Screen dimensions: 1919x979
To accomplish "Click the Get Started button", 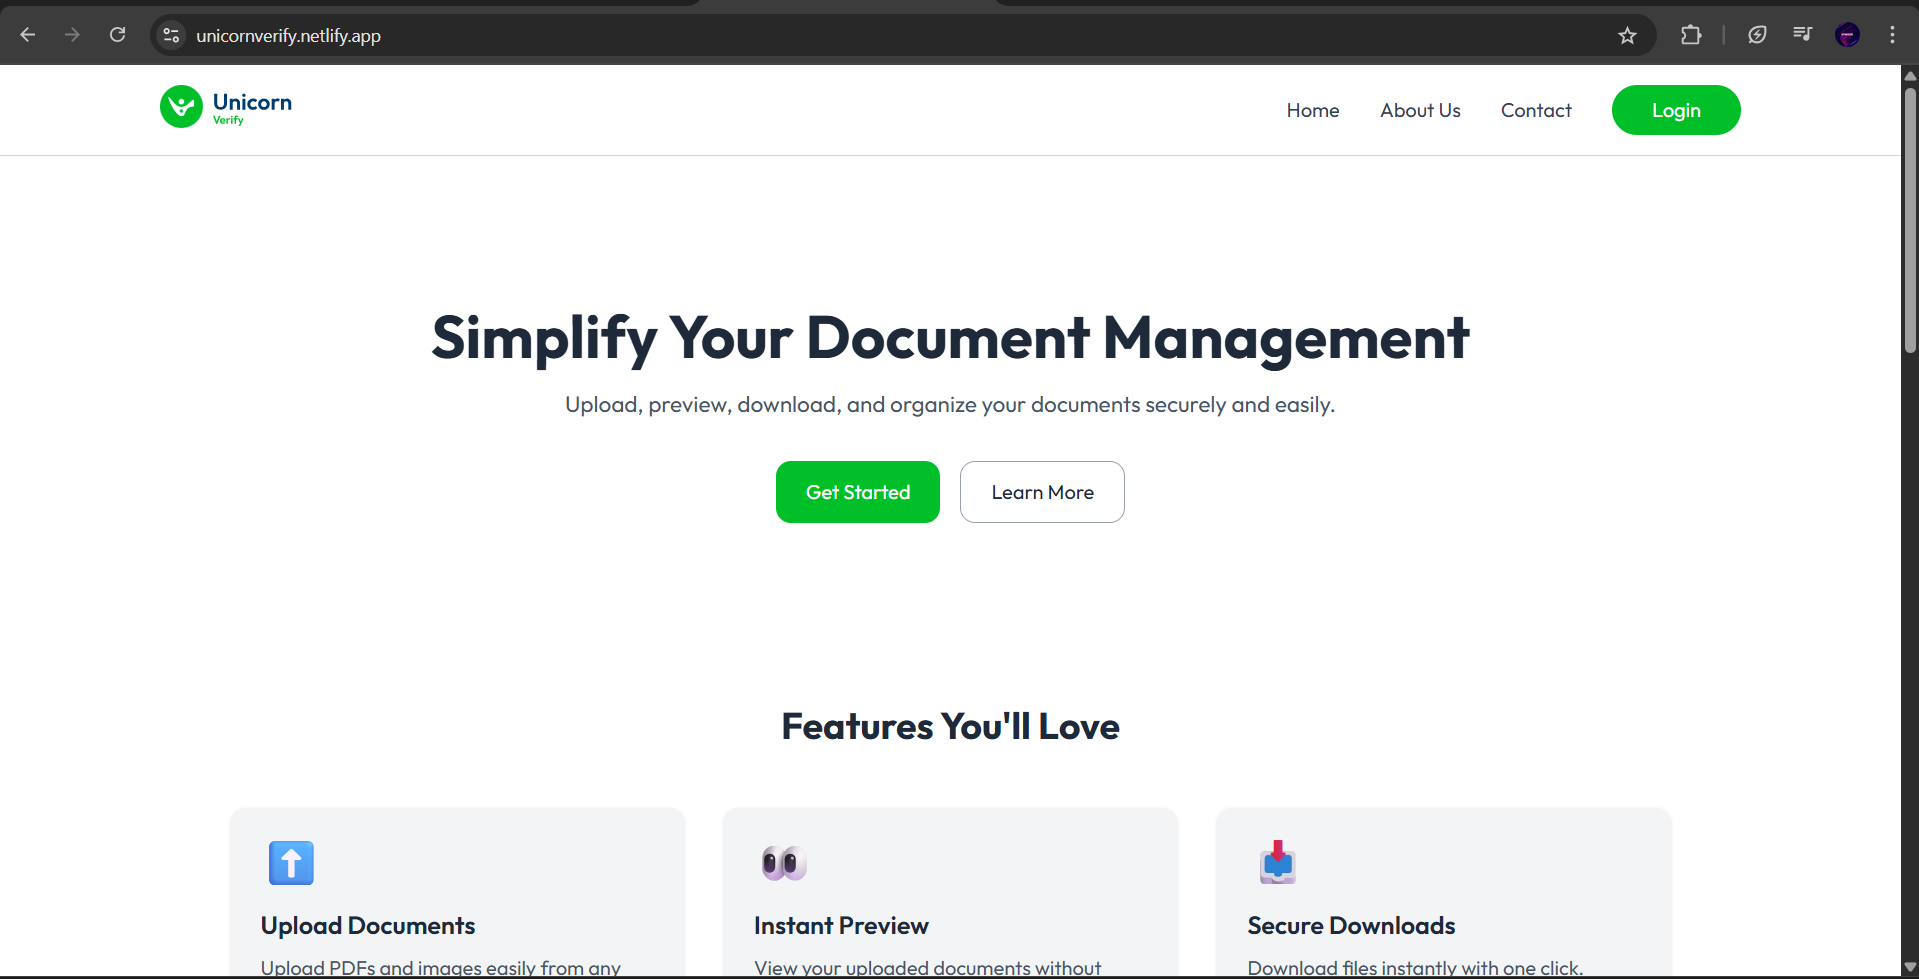I will (858, 492).
